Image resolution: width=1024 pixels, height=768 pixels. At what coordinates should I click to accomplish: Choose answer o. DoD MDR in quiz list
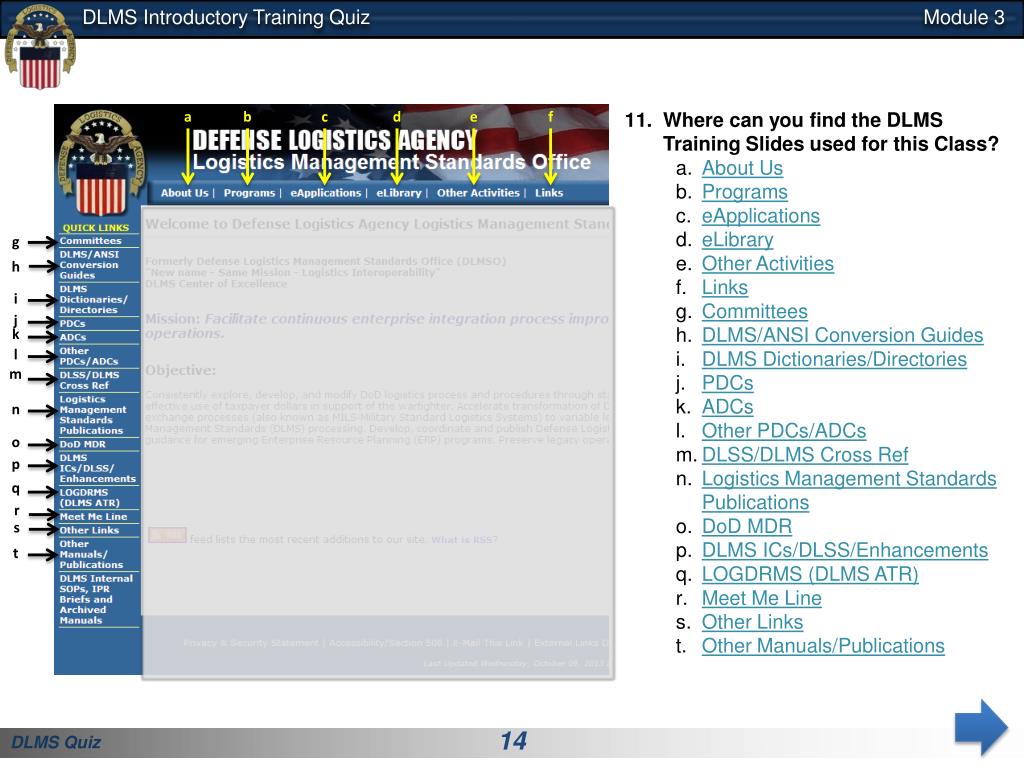click(x=747, y=526)
